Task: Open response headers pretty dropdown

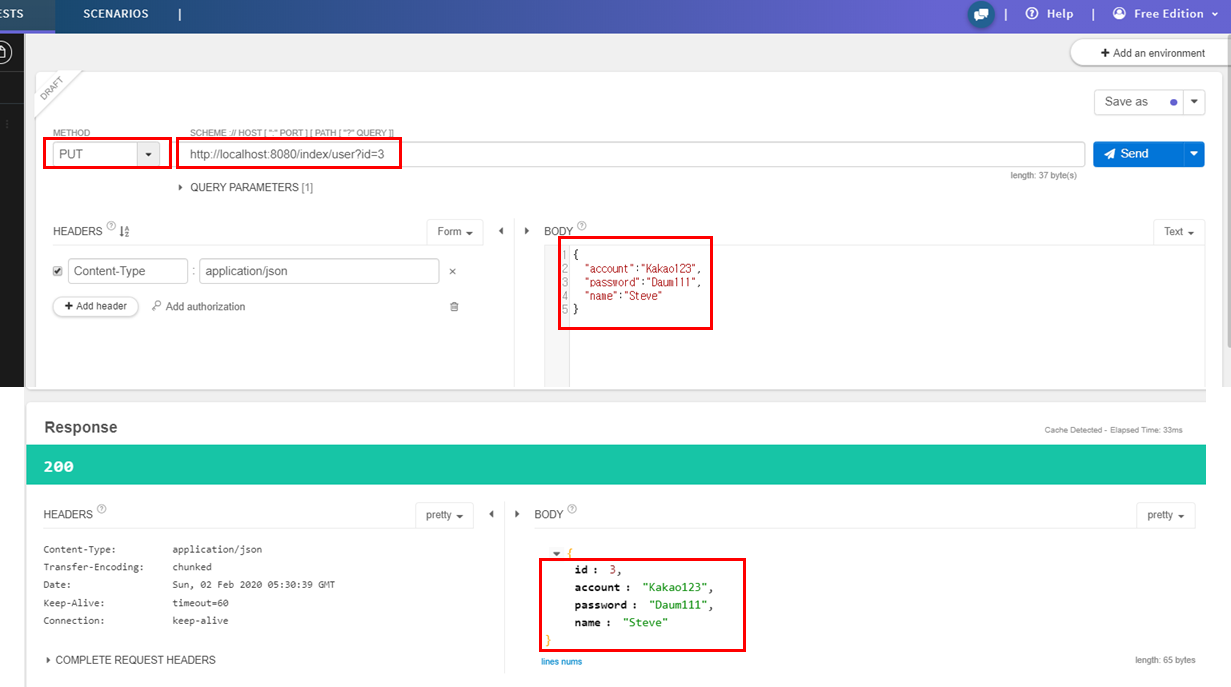Action: click(x=444, y=515)
